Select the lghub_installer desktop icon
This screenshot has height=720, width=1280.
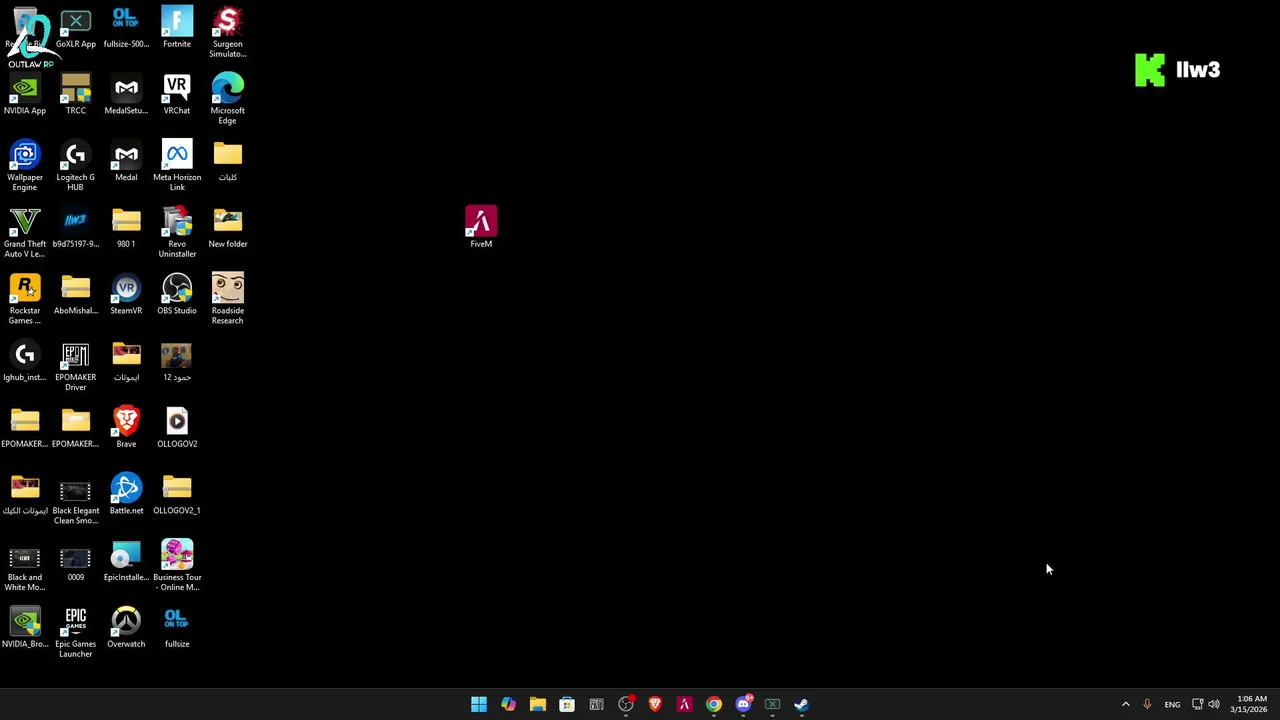pyautogui.click(x=25, y=361)
